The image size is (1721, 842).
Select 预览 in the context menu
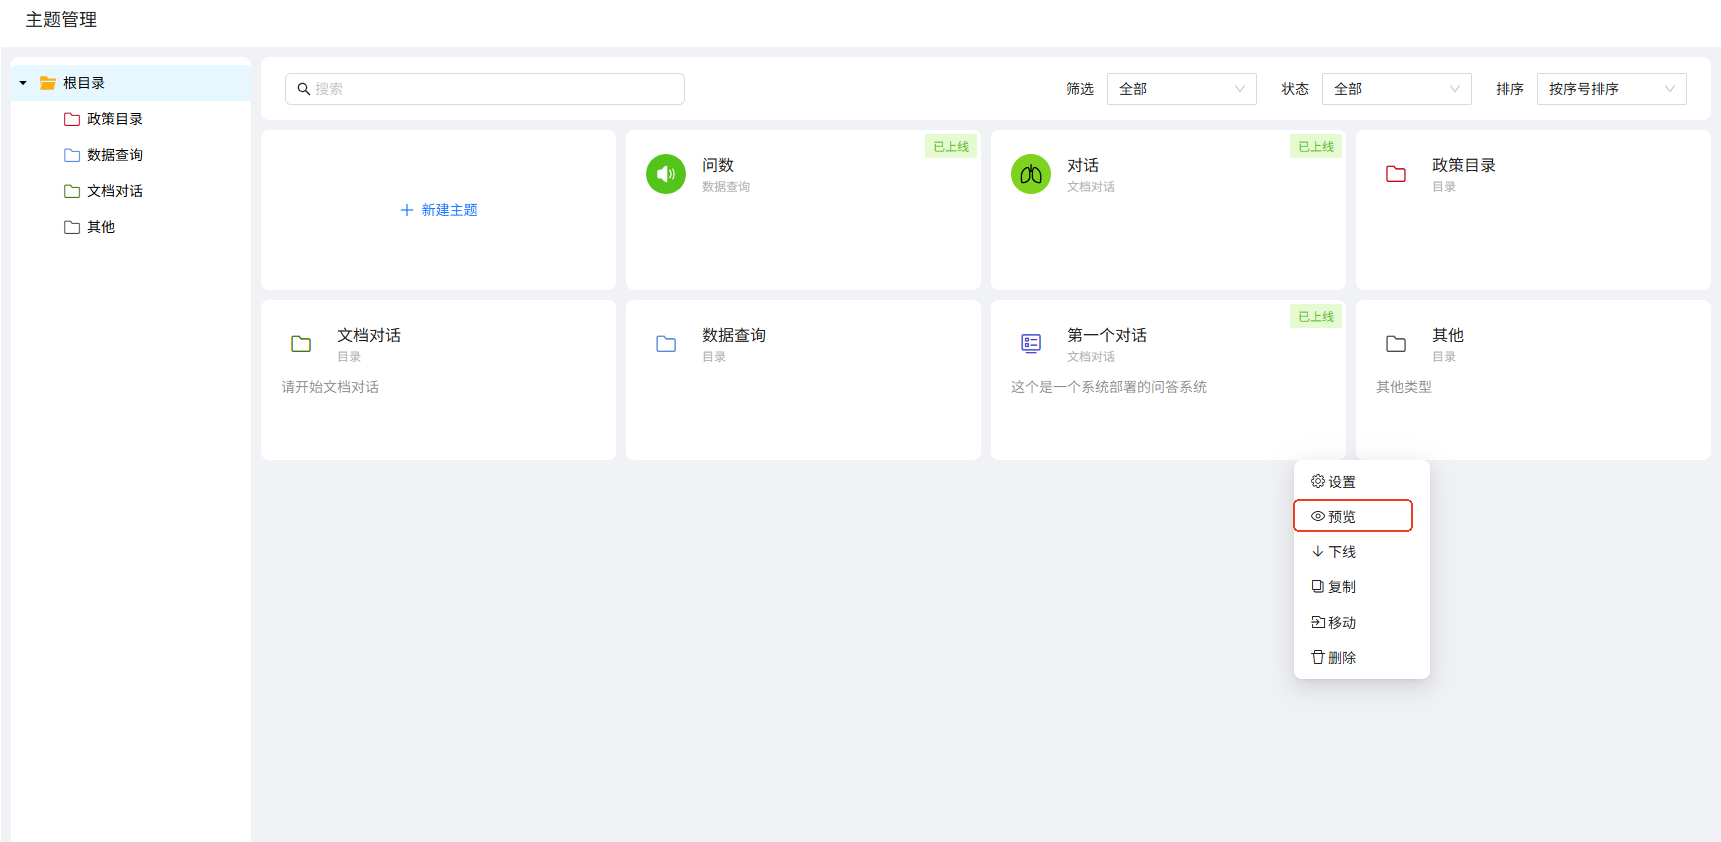1352,516
